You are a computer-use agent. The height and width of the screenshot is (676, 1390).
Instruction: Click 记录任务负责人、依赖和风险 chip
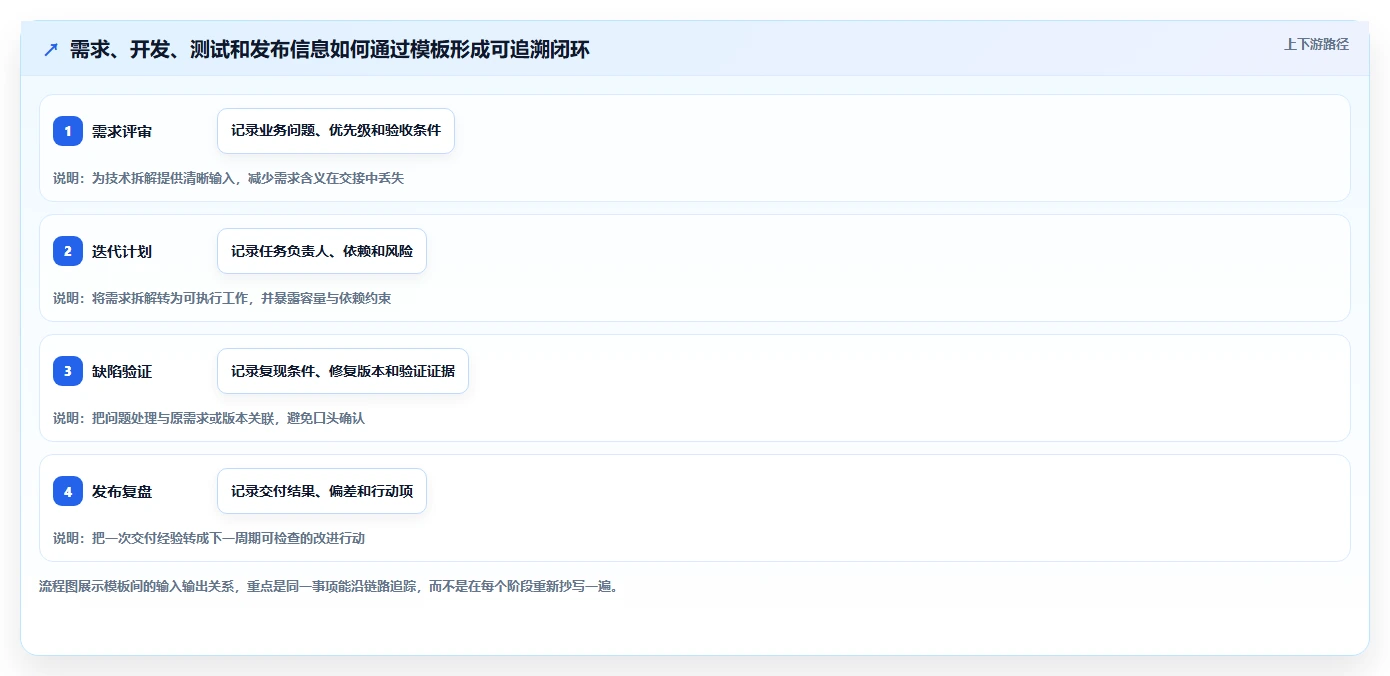[322, 251]
